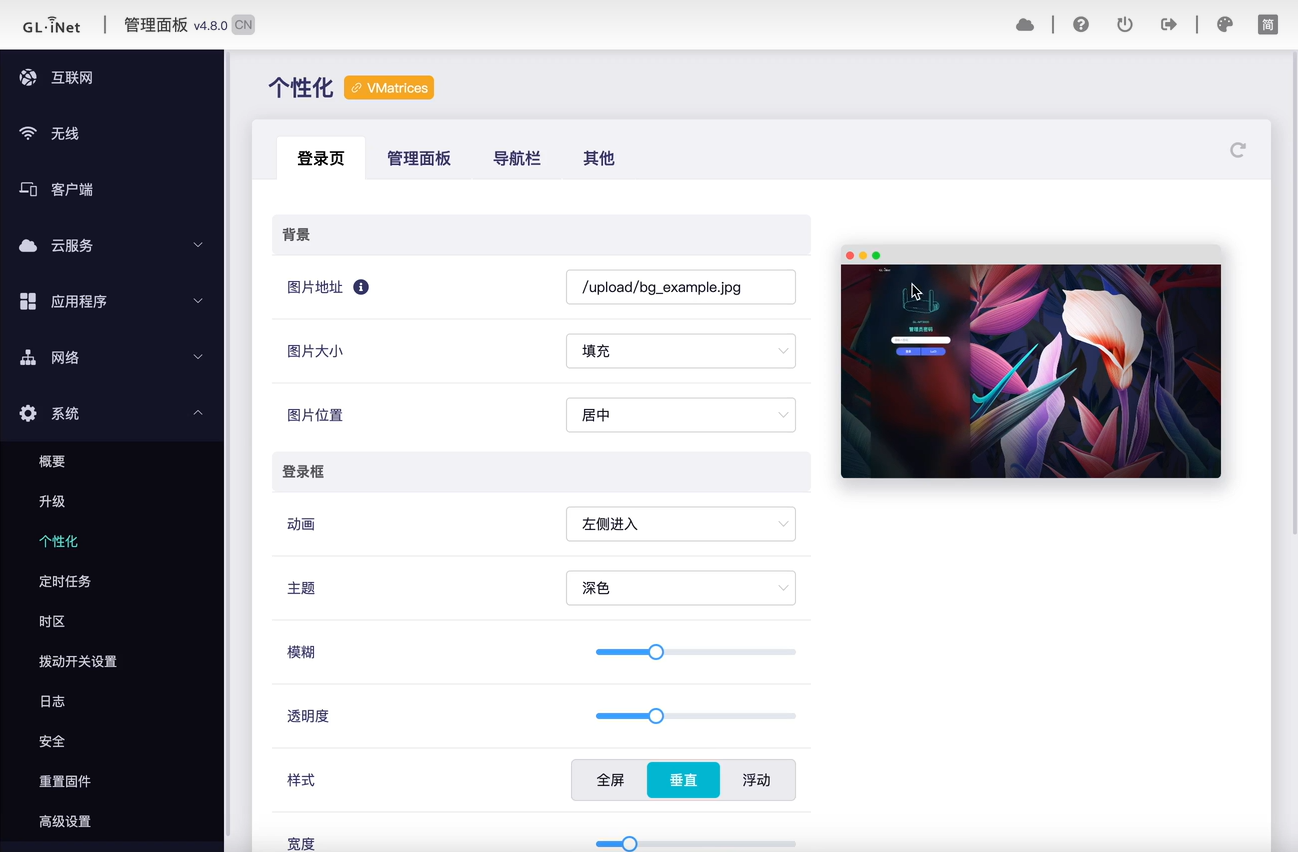Open the theme palette icon

pyautogui.click(x=1225, y=23)
